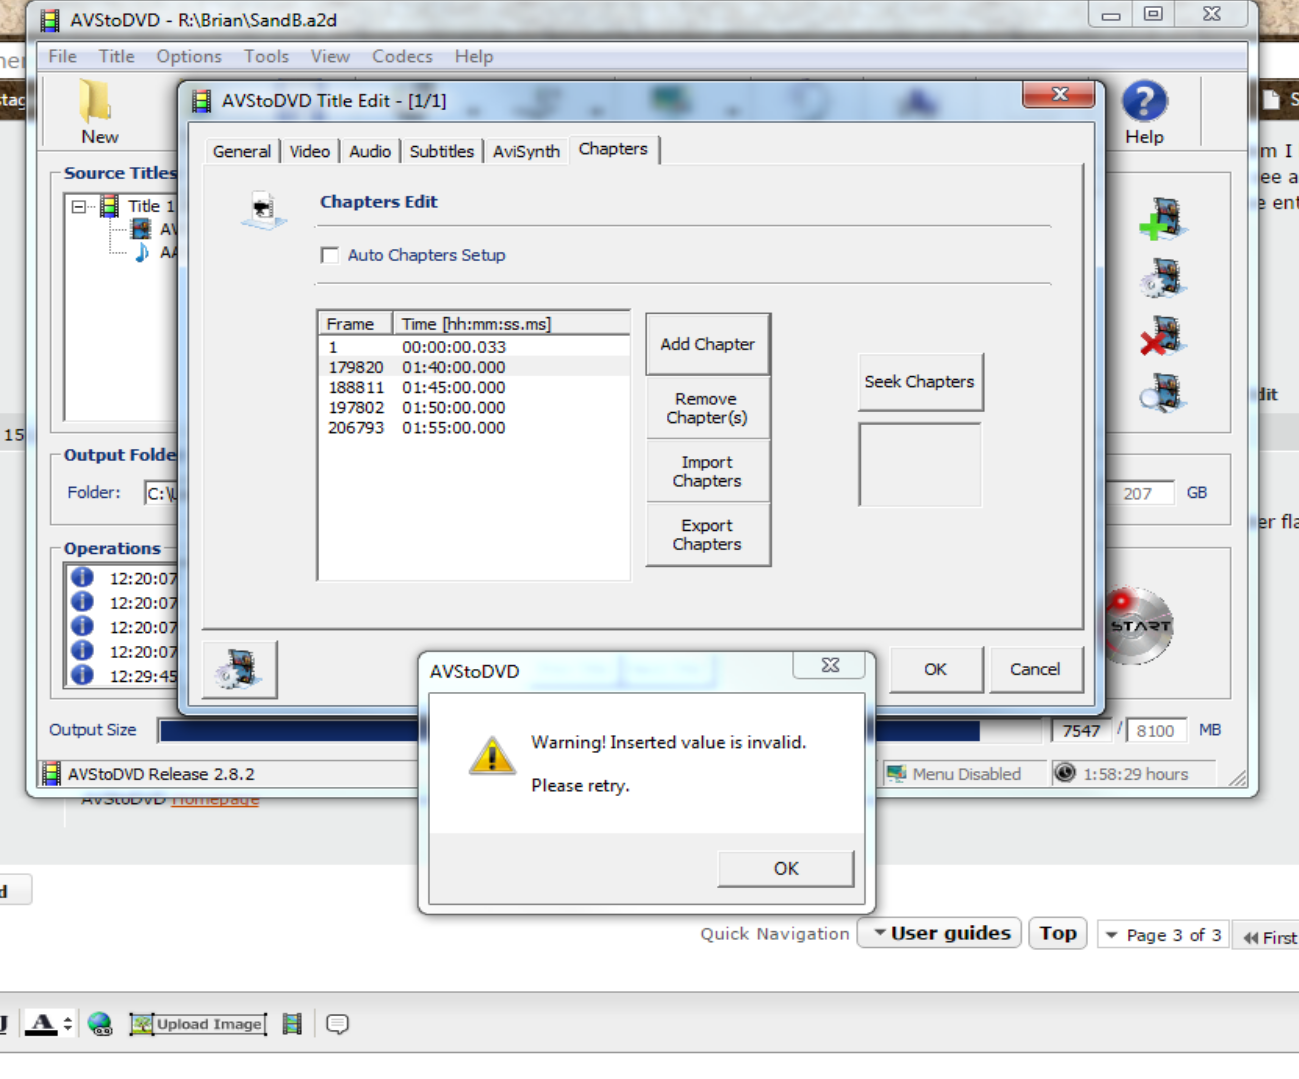Click the 8100 MB disc size field
1299x1079 pixels.
pos(1157,731)
